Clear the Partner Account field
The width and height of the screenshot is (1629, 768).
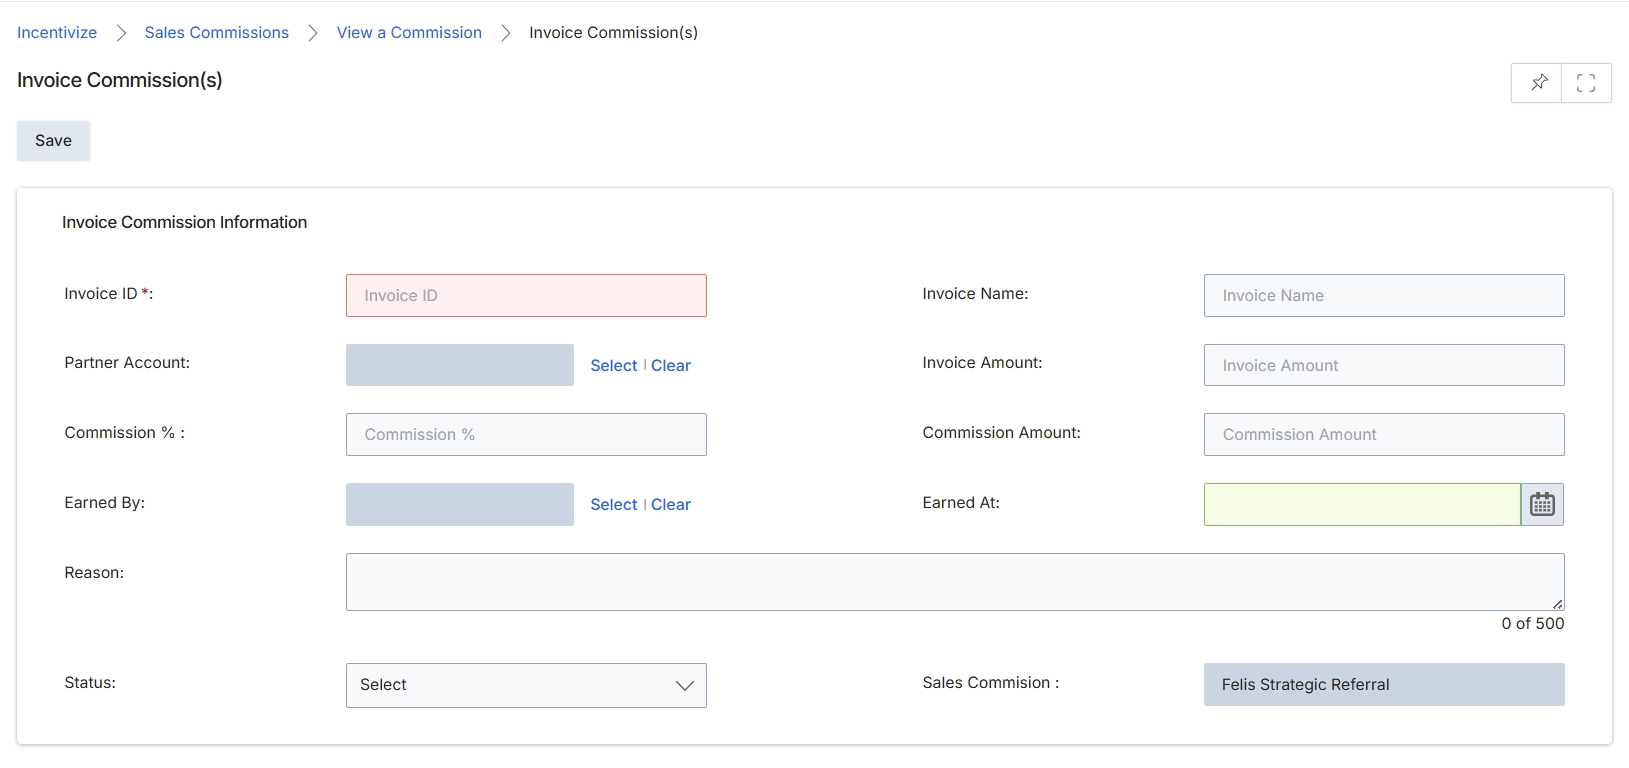[671, 366]
